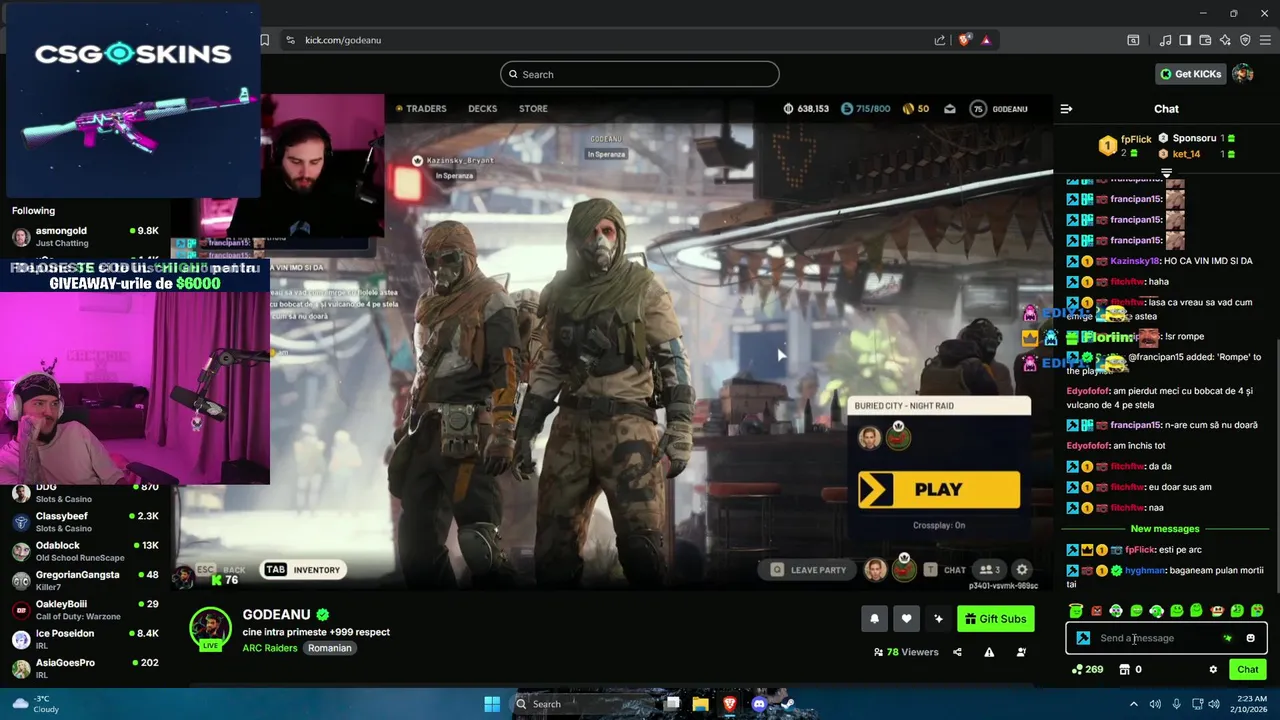Image resolution: width=1280 pixels, height=720 pixels.
Task: Open the emote picker smiley icon
Action: (1250, 638)
